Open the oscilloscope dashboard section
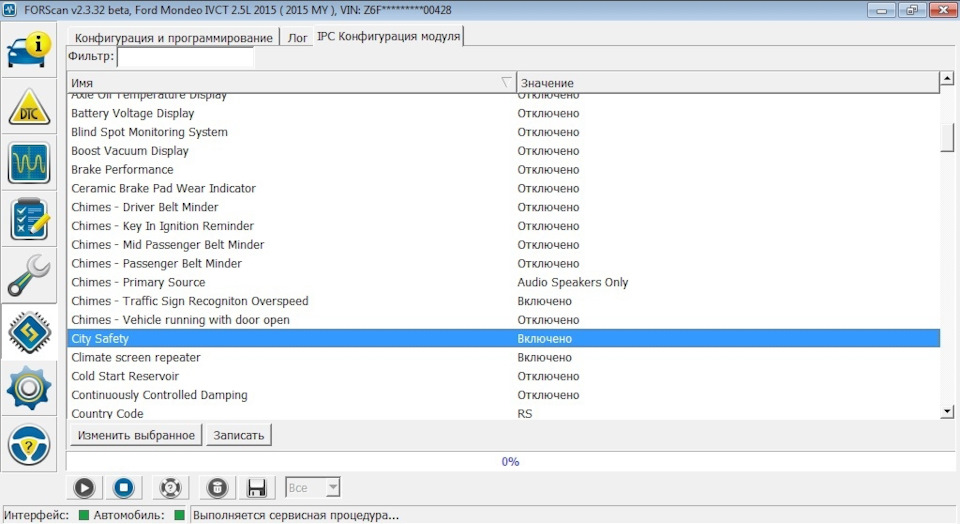 pyautogui.click(x=29, y=163)
